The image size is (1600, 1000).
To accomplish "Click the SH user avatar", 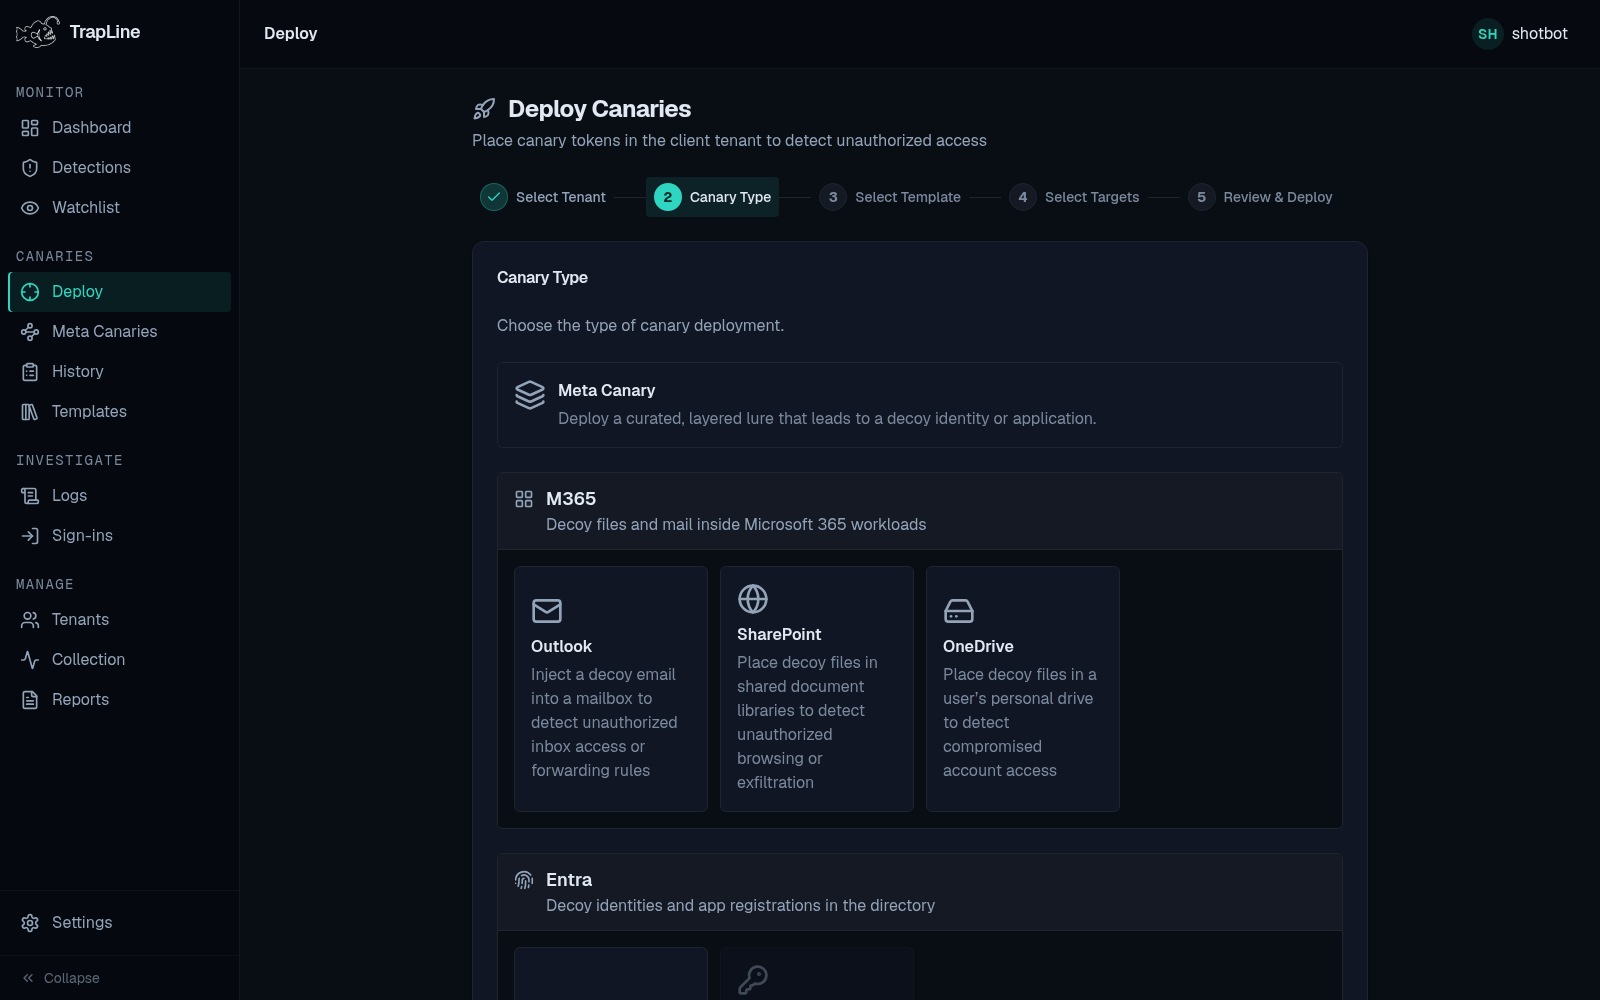I will point(1488,34).
